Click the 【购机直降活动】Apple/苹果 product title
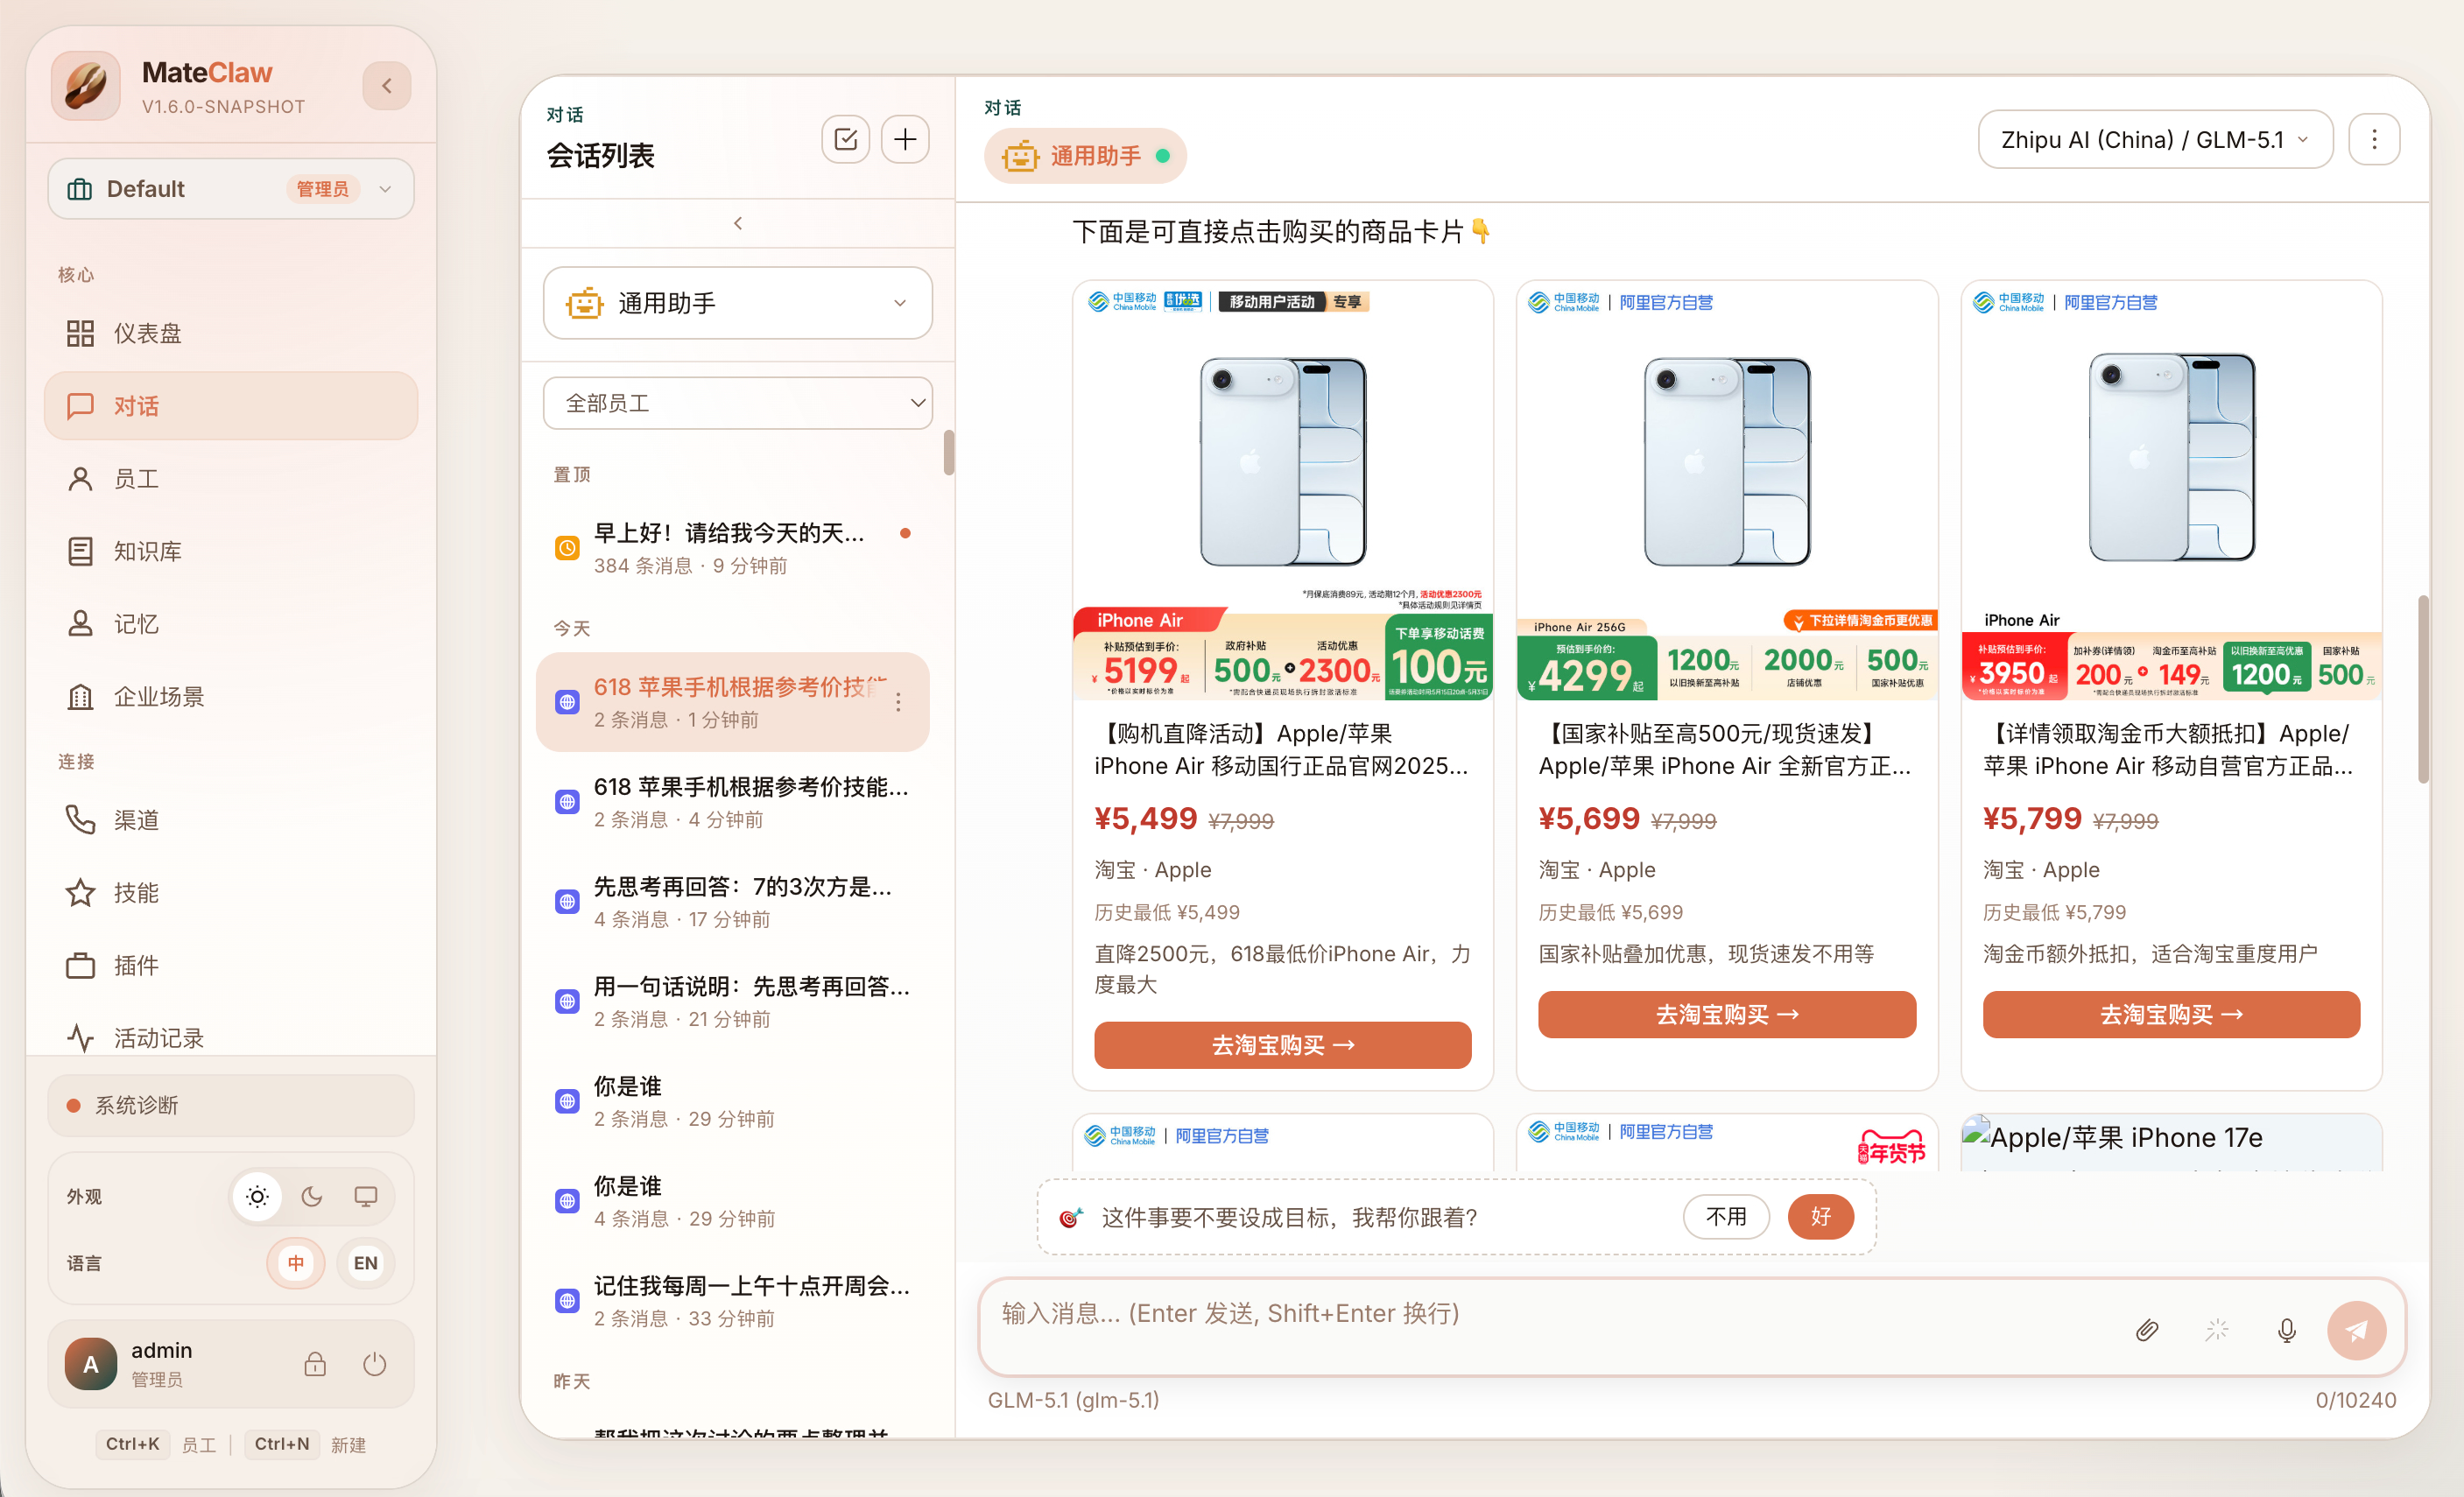Image resolution: width=2464 pixels, height=1497 pixels. click(1283, 750)
